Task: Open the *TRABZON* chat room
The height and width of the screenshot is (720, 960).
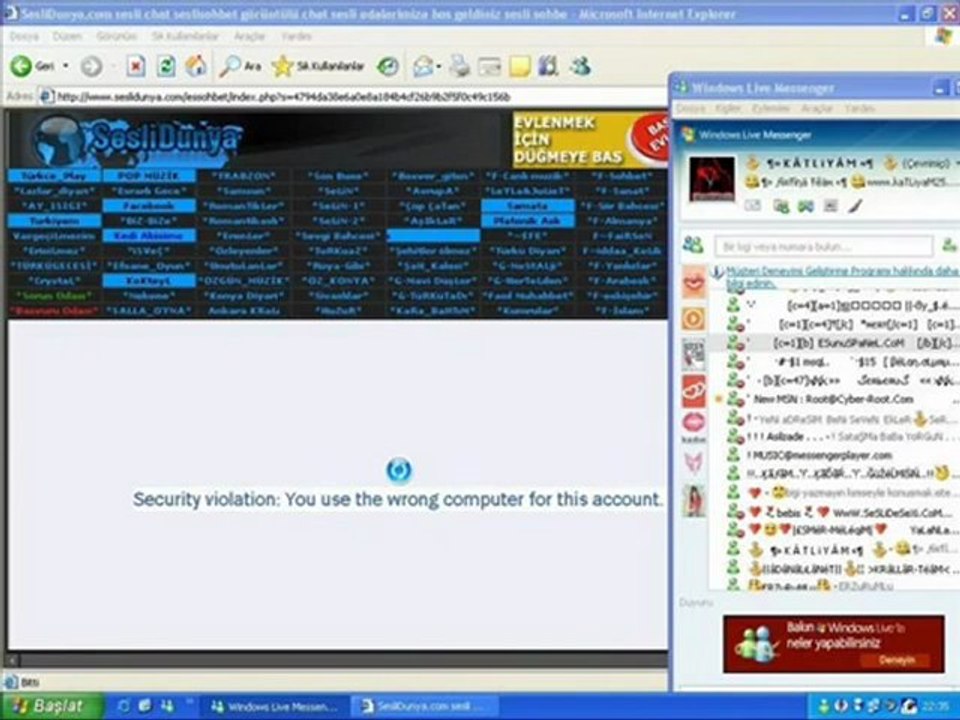Action: (x=244, y=176)
